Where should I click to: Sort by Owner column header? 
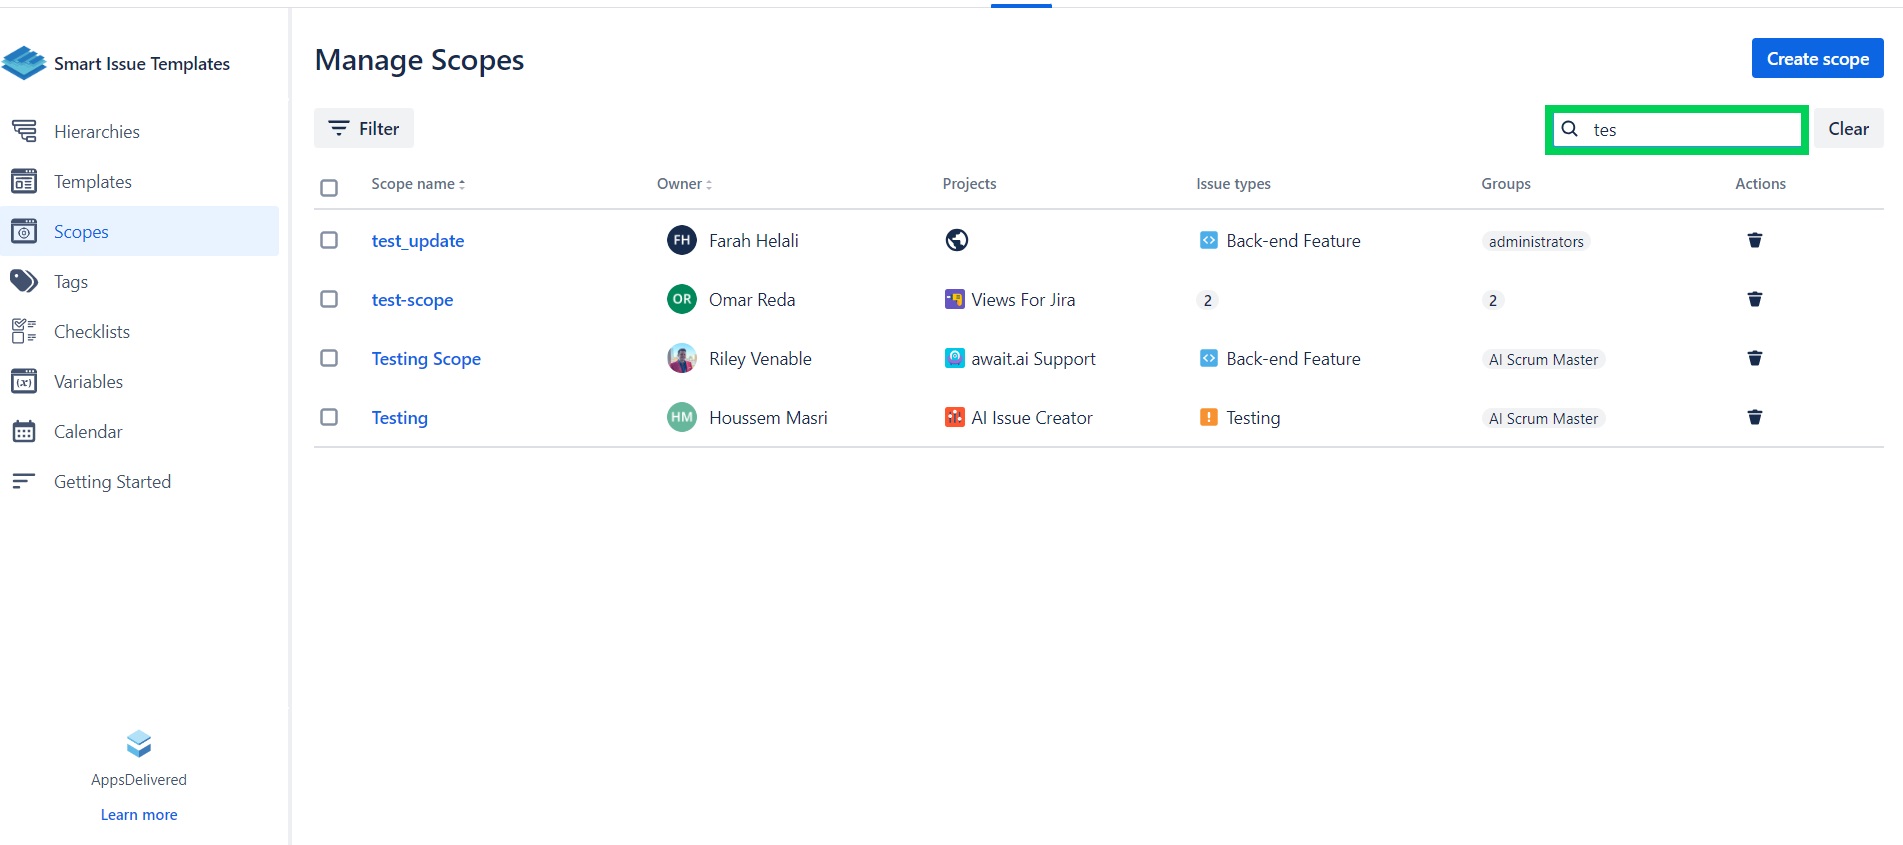(684, 184)
